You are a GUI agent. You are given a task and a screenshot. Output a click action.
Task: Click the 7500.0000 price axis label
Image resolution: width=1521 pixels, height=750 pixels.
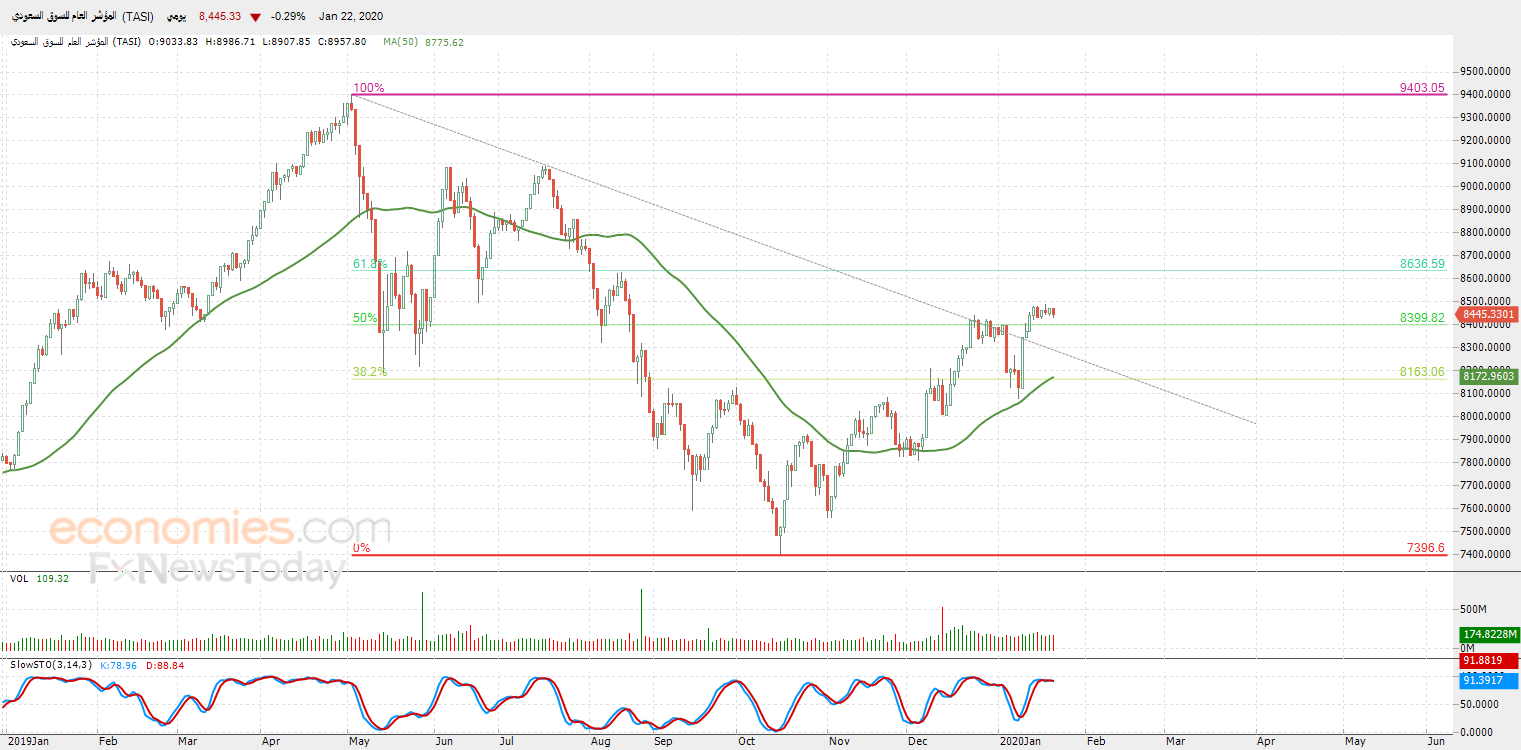click(x=1488, y=531)
